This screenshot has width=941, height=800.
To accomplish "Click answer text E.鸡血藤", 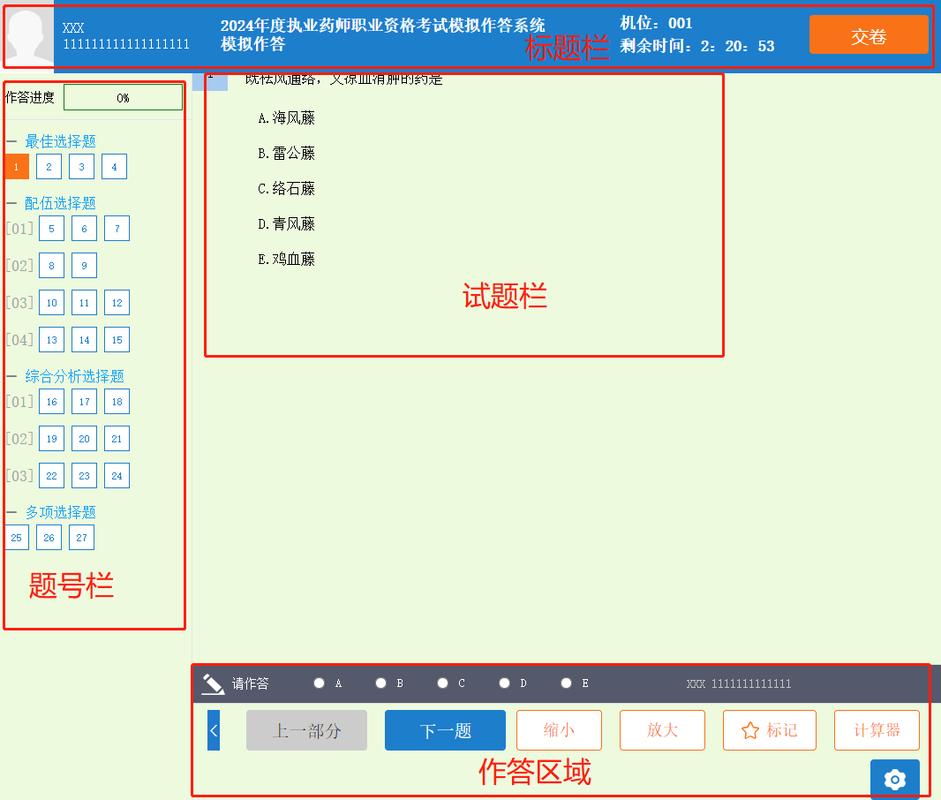I will pos(286,259).
